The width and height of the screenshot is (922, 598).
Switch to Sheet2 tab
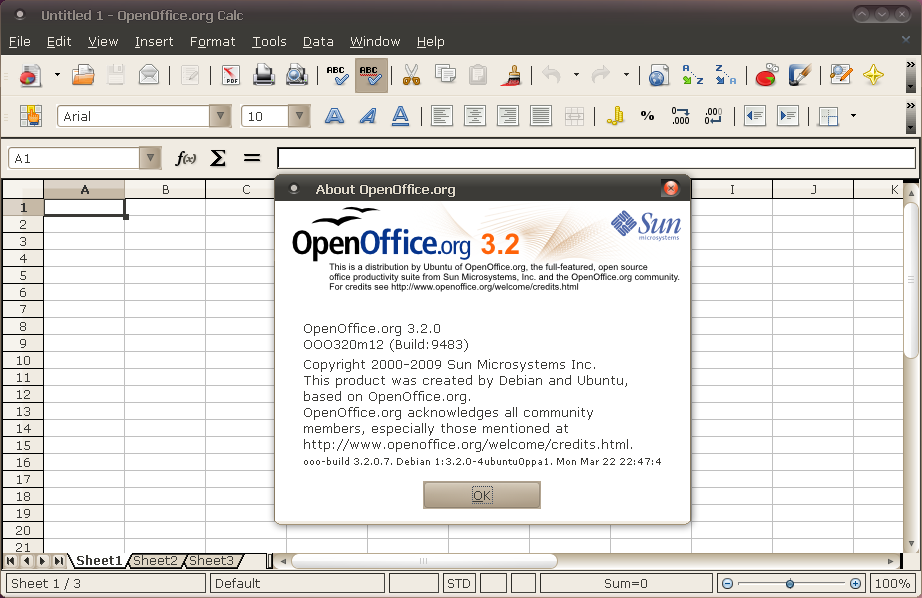[x=155, y=560]
